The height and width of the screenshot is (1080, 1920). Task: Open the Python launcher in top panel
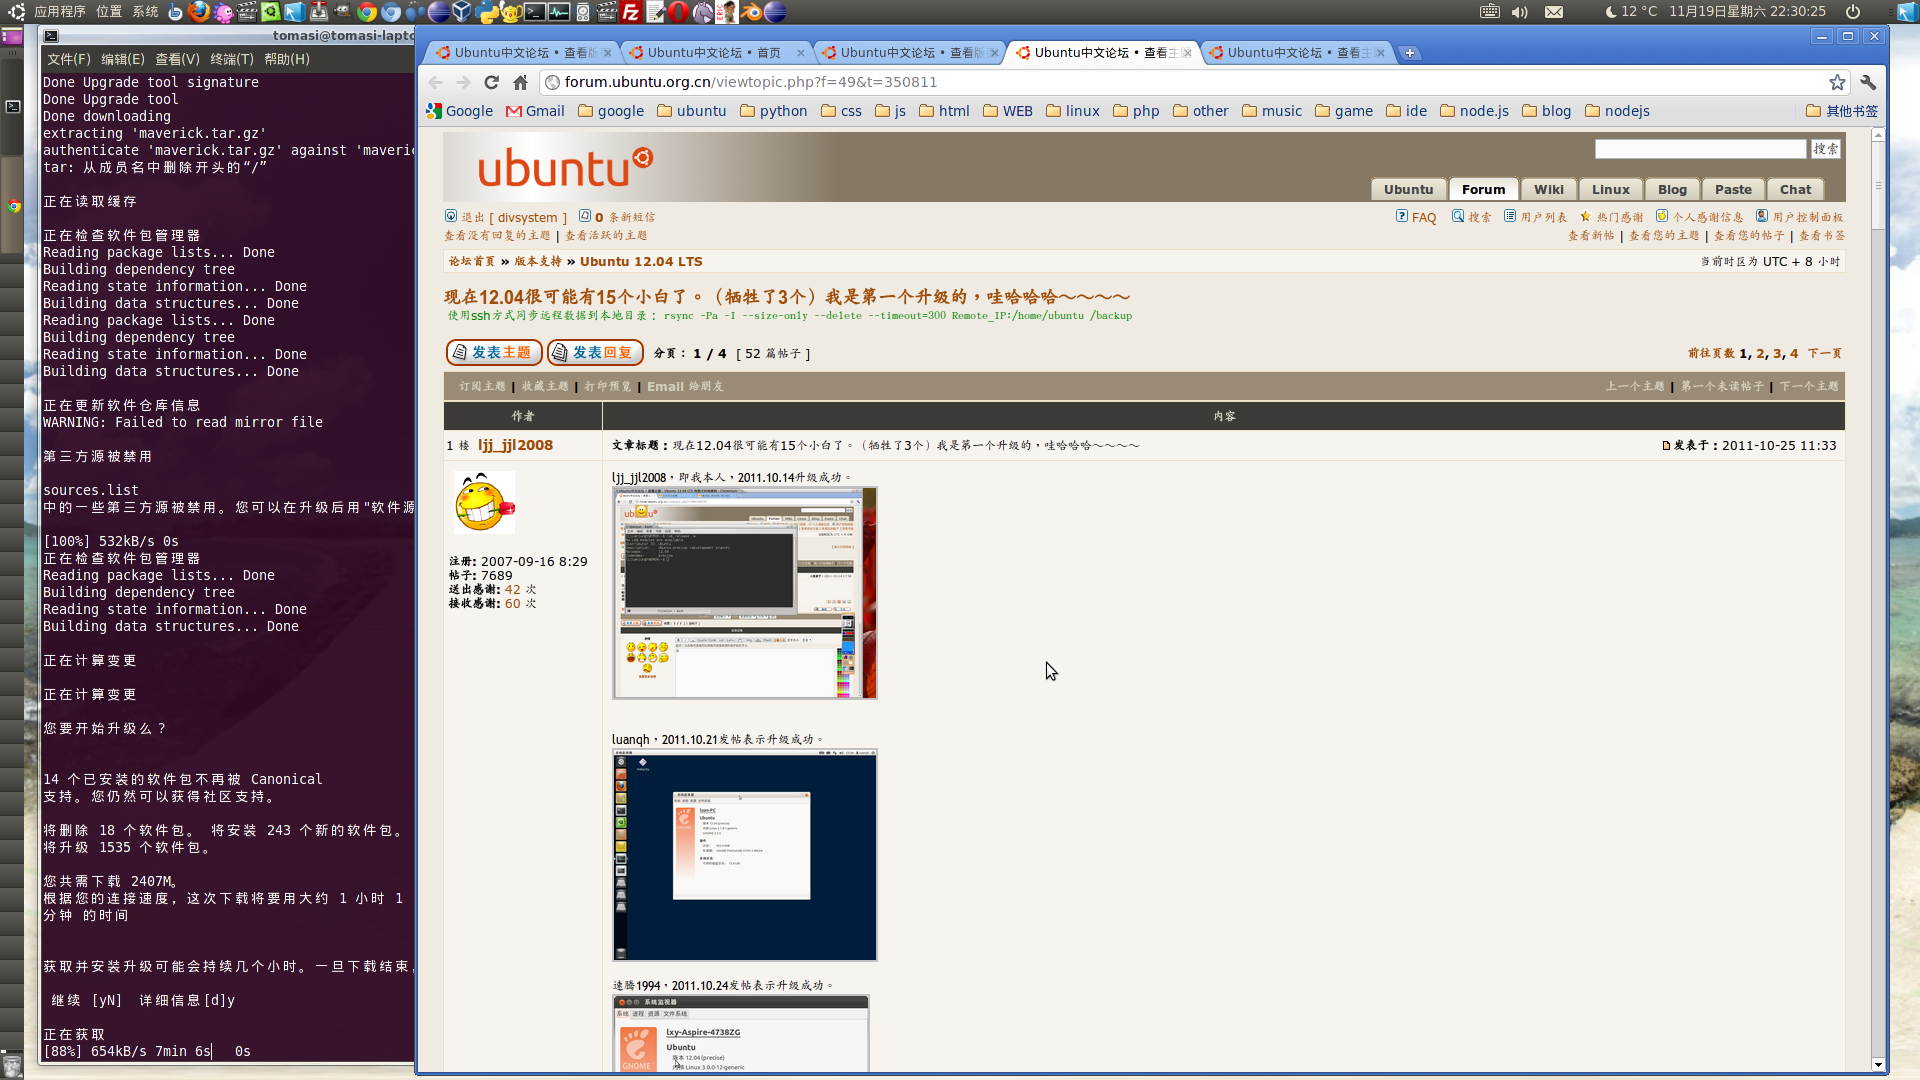(487, 12)
